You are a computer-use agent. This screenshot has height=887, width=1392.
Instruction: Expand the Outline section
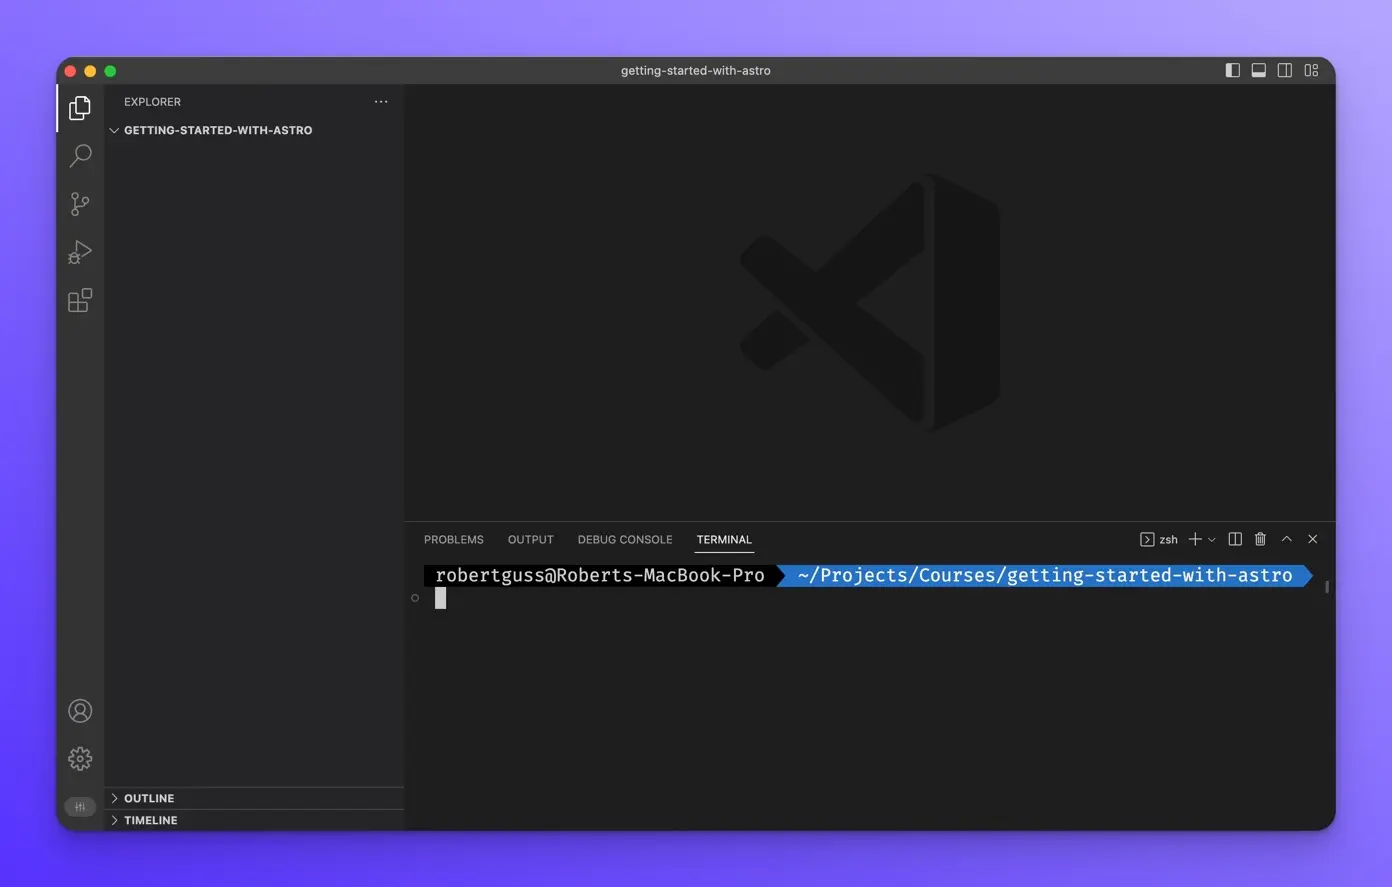point(254,798)
